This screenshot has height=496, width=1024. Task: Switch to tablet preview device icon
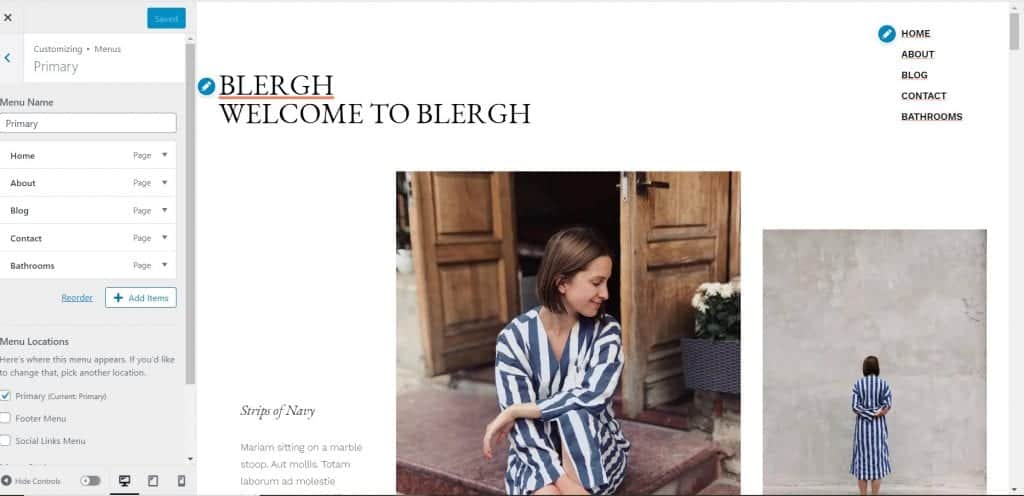153,481
